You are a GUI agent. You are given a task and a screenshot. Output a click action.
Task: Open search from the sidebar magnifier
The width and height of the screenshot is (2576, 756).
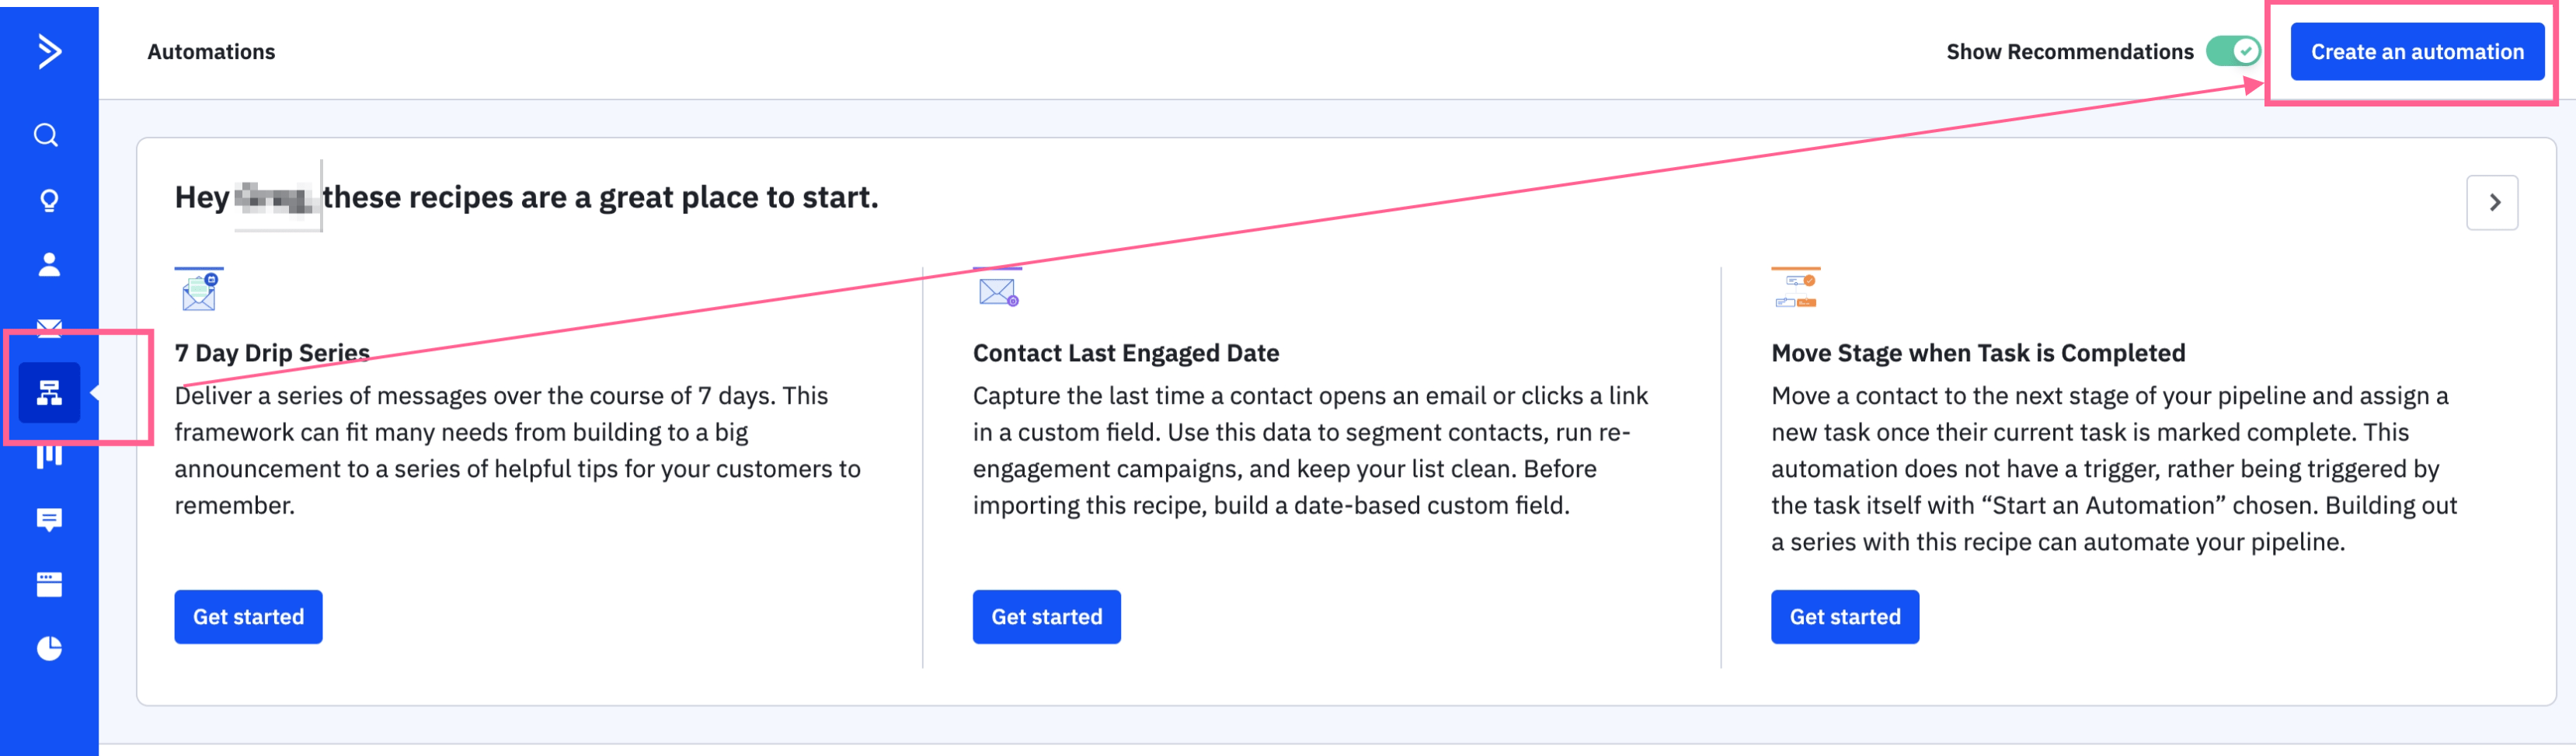tap(47, 135)
